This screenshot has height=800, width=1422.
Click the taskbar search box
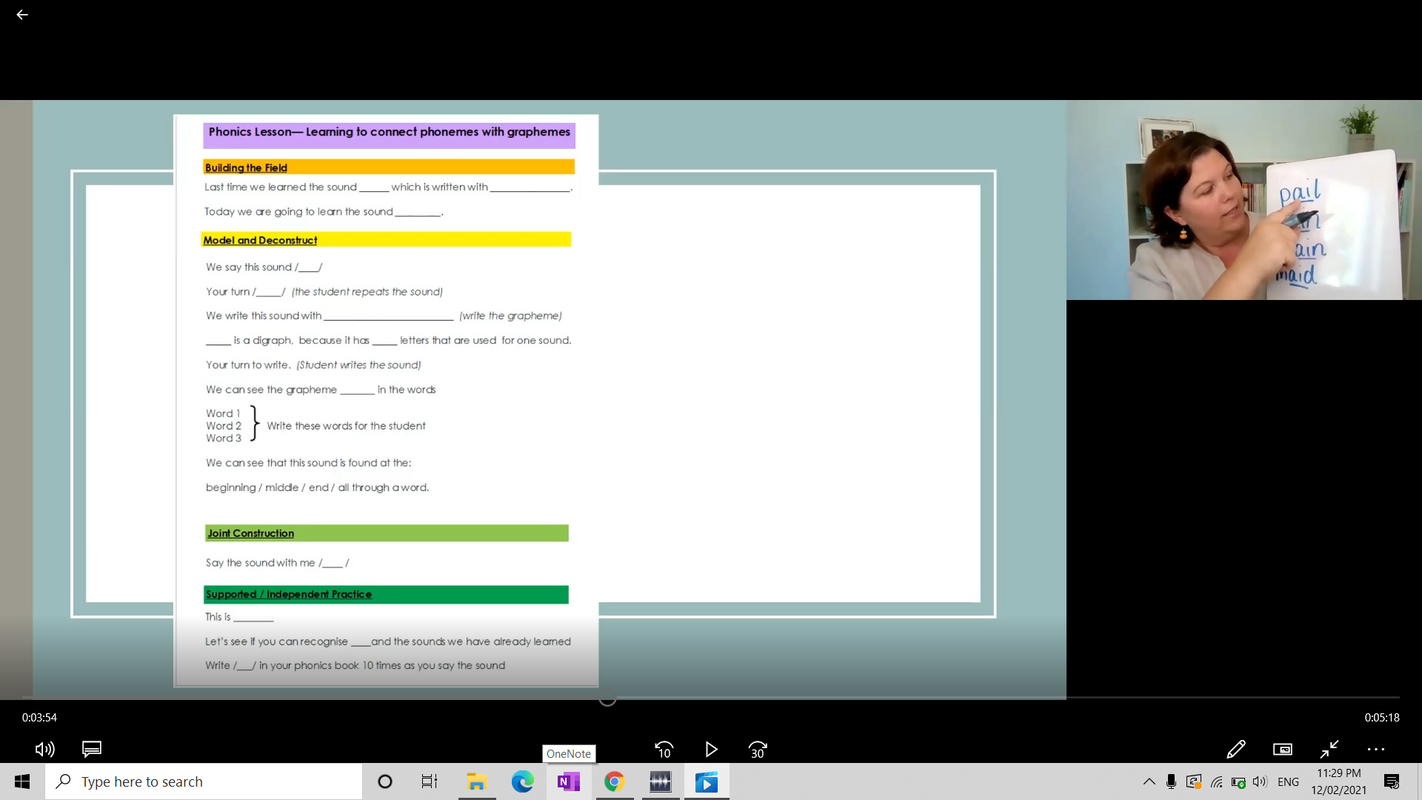(204, 782)
